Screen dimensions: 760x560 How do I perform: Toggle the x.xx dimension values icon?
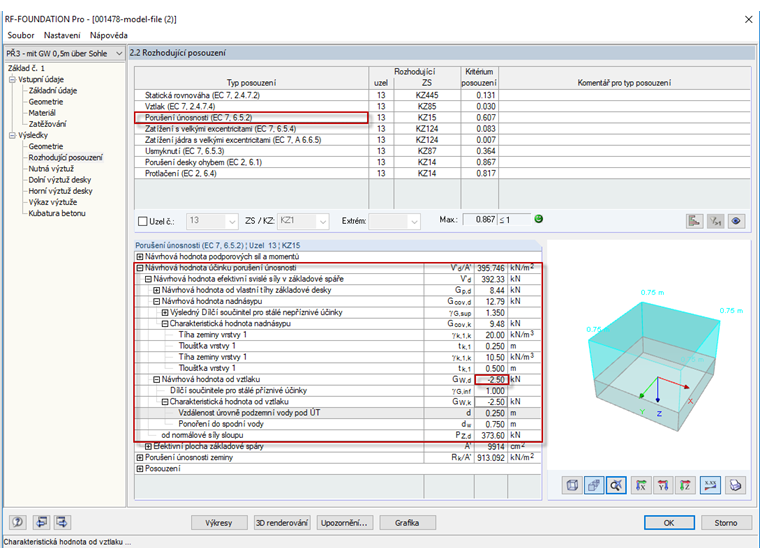click(x=710, y=485)
